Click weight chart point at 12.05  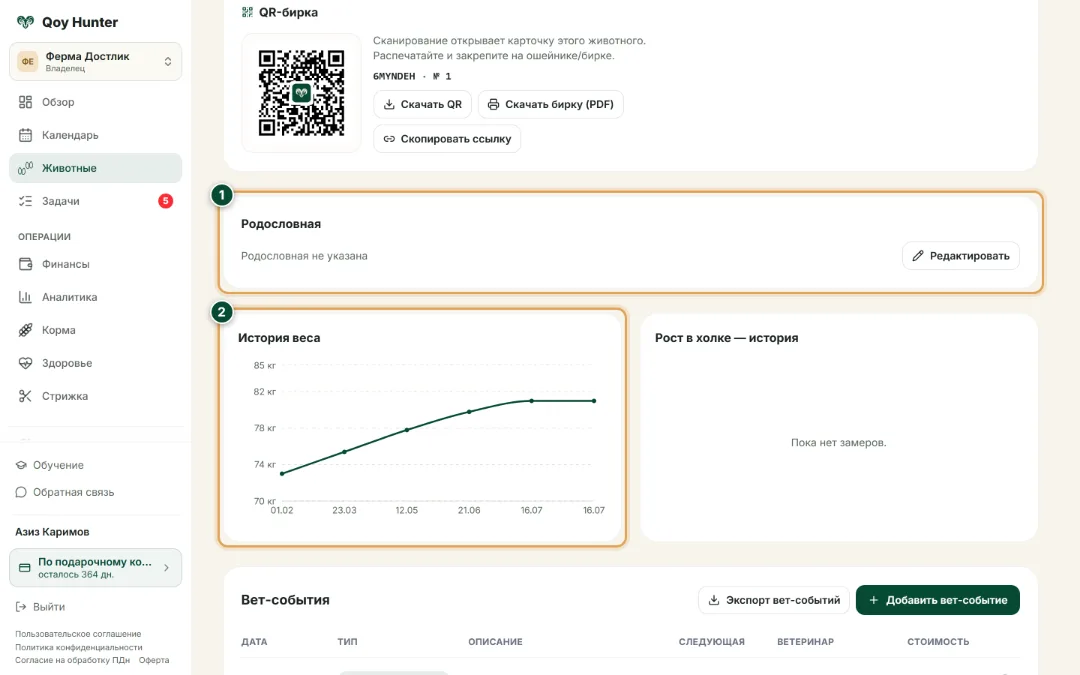tap(407, 430)
